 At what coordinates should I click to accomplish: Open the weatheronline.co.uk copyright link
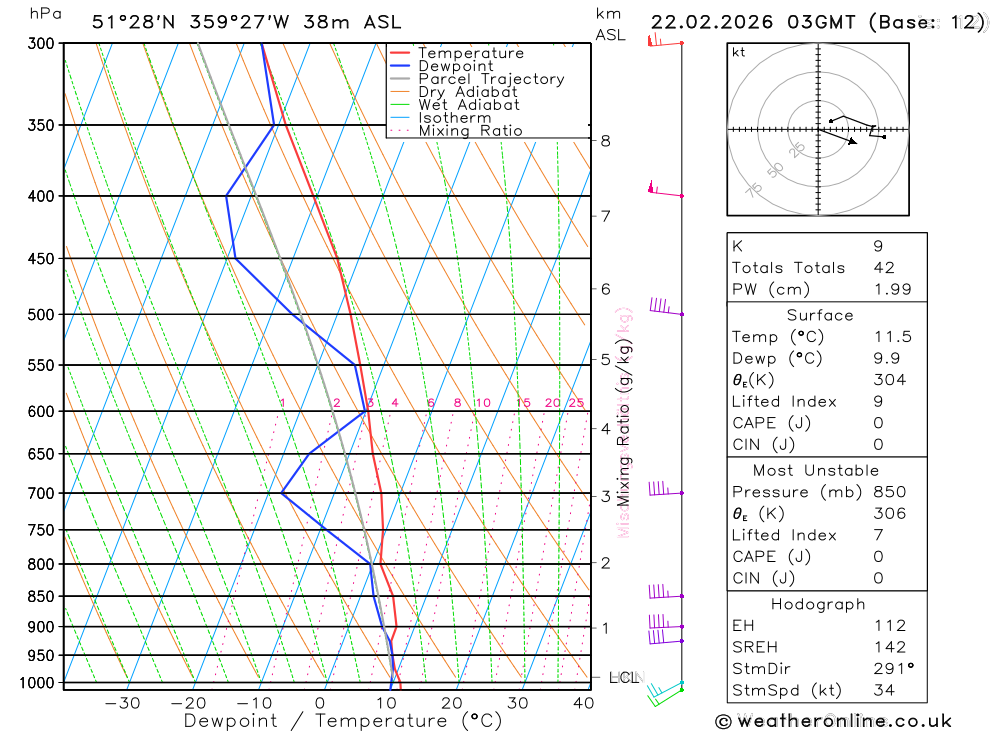click(834, 721)
